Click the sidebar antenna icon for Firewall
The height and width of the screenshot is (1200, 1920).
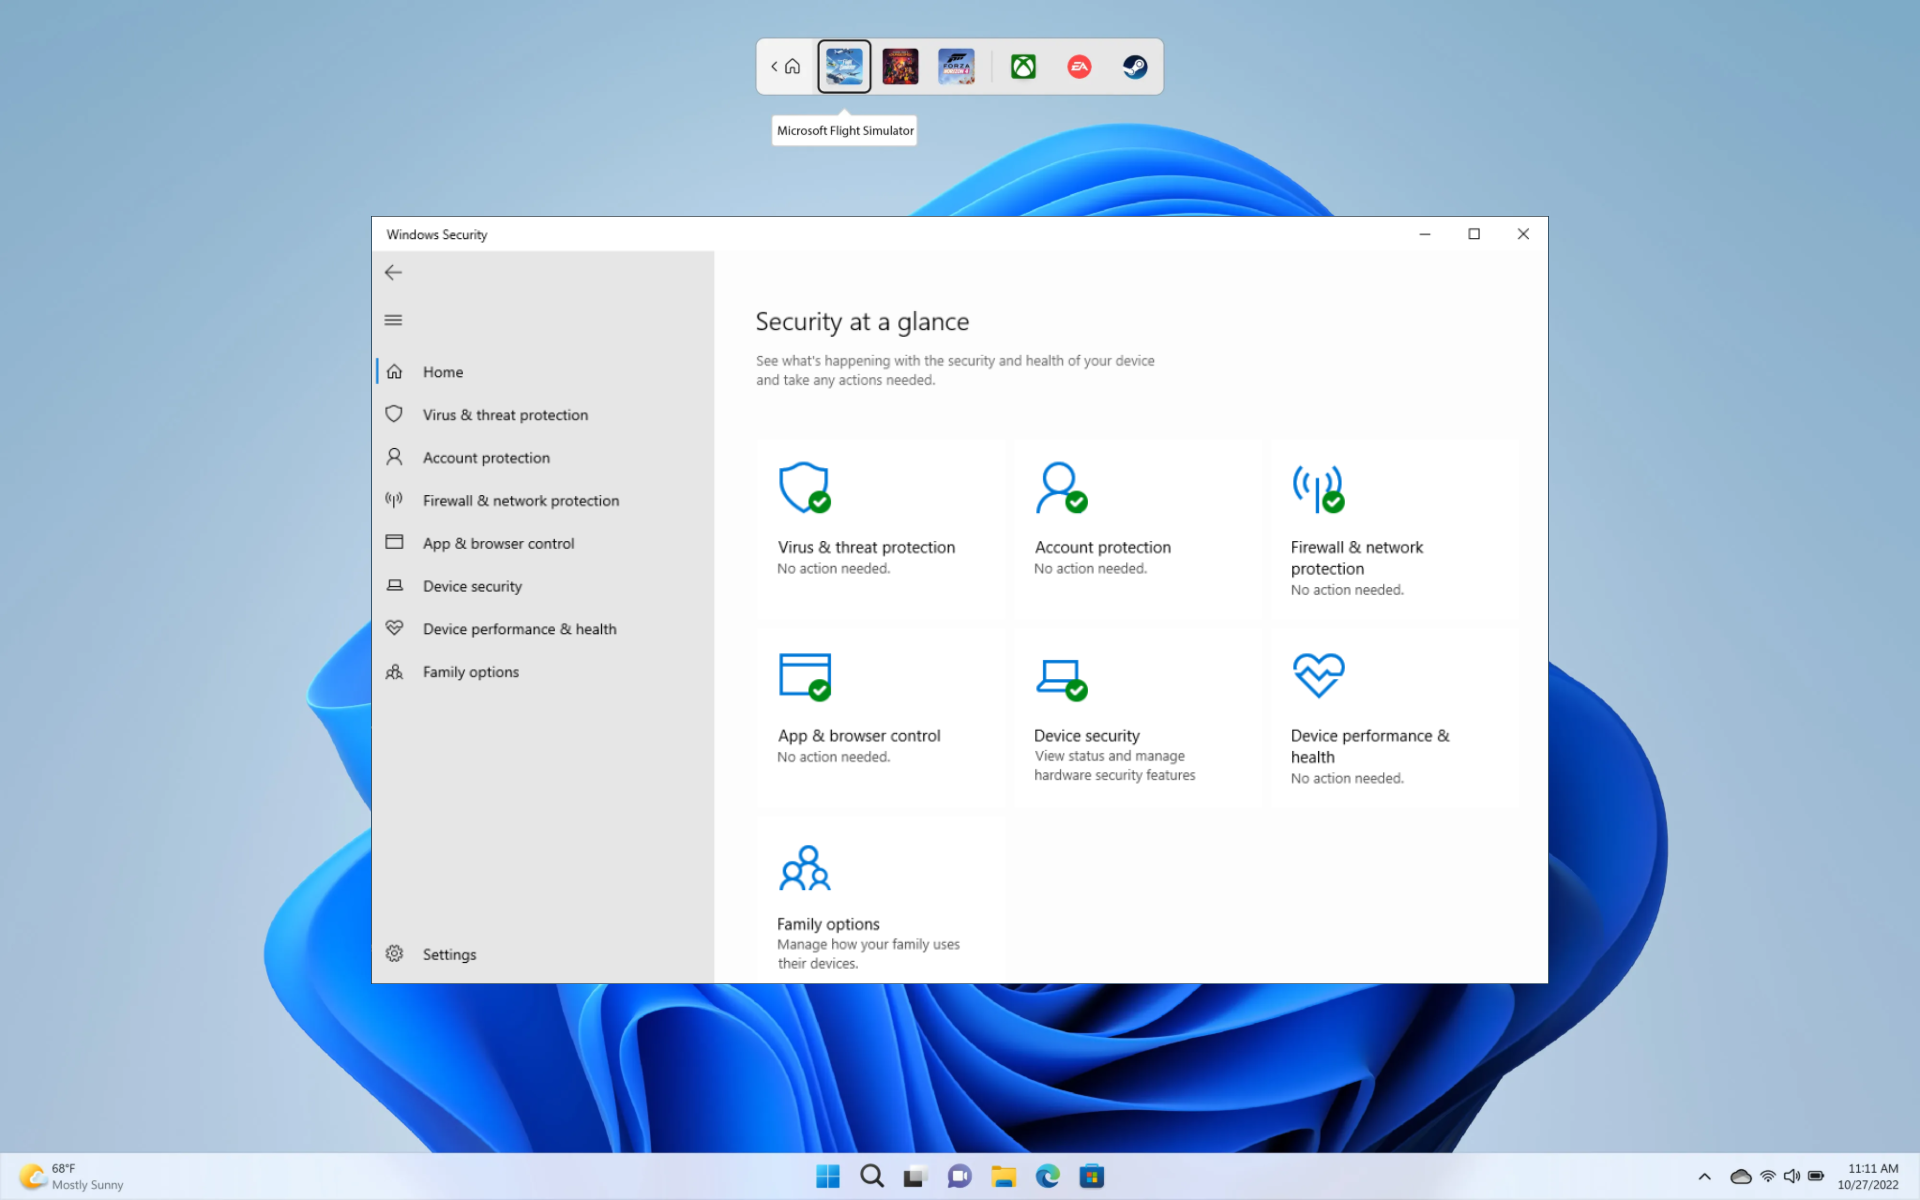(x=394, y=500)
